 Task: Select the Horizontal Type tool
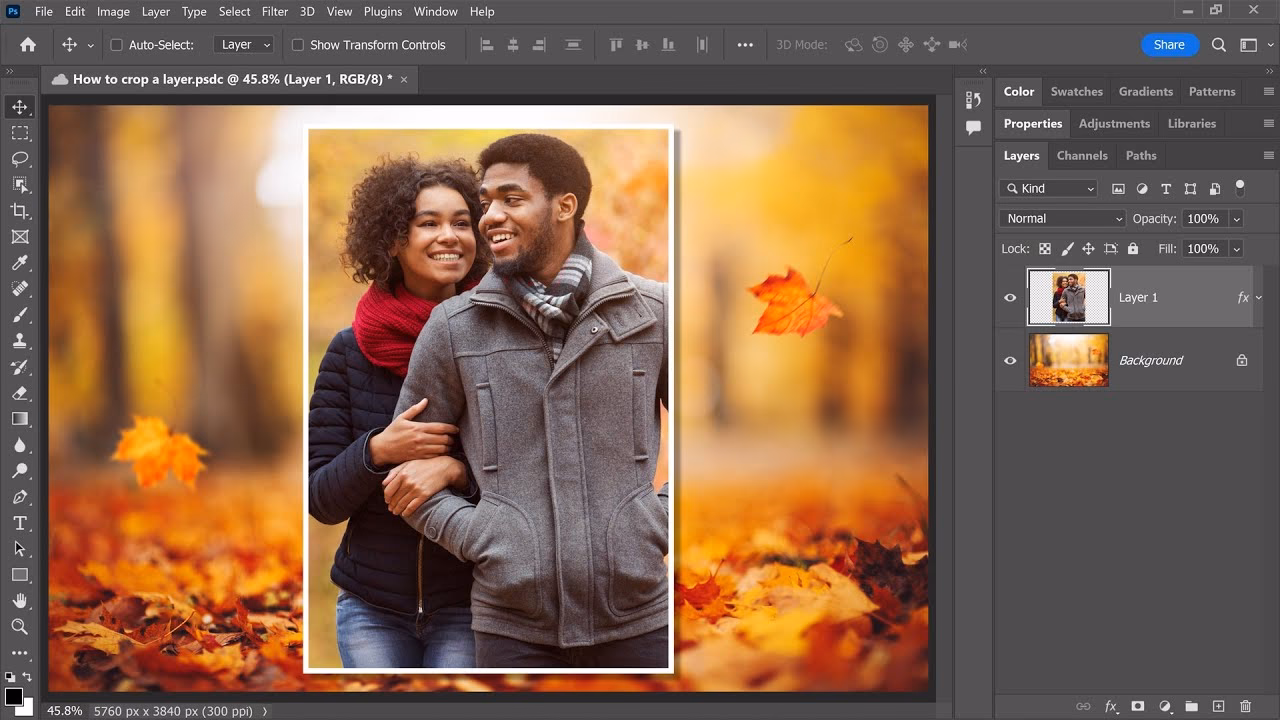click(19, 523)
